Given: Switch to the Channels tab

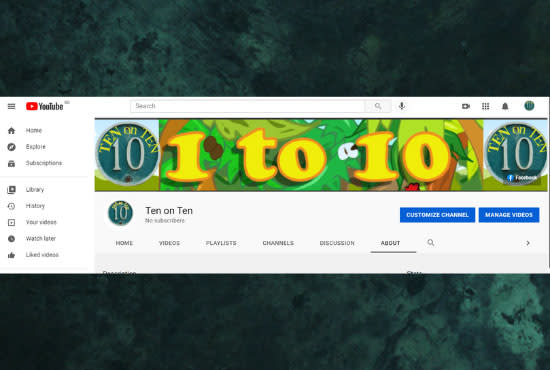Looking at the screenshot, I should (278, 243).
